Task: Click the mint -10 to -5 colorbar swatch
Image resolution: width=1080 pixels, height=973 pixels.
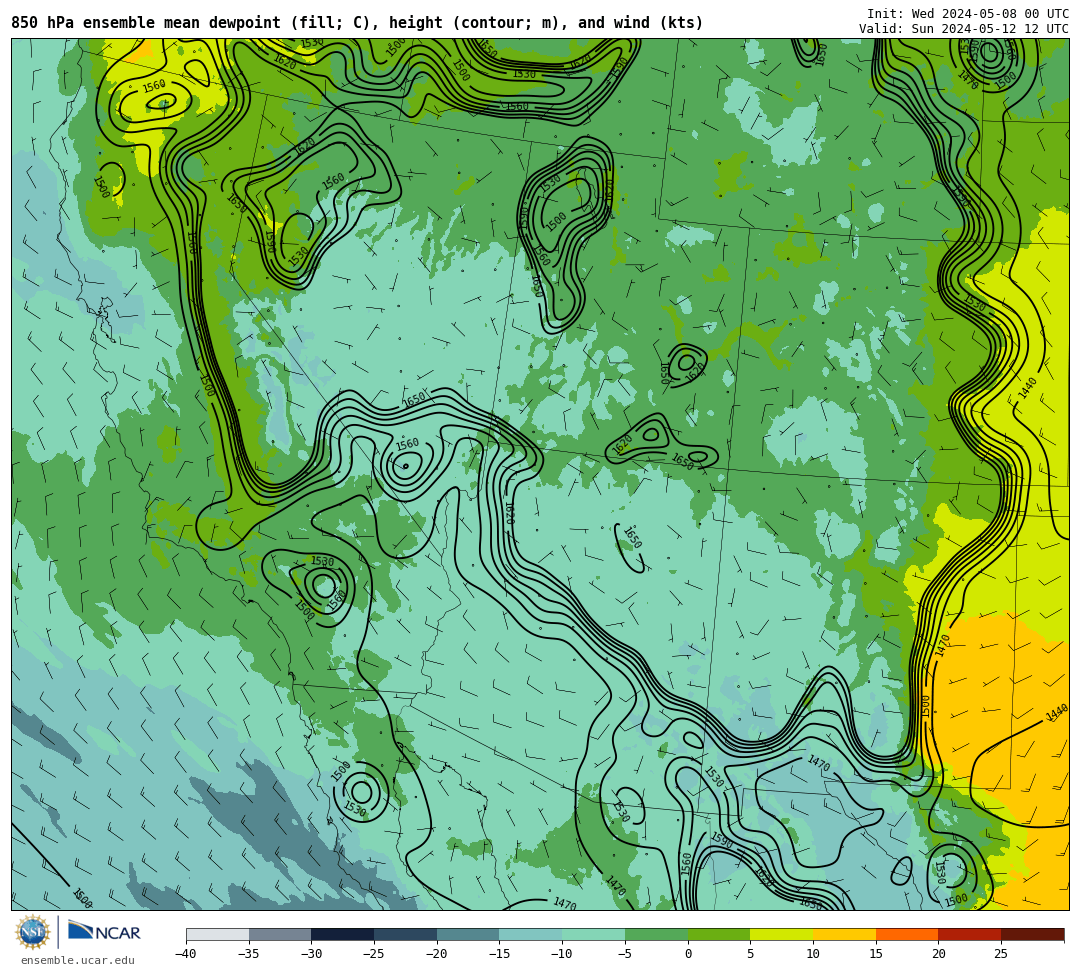Action: tap(594, 934)
